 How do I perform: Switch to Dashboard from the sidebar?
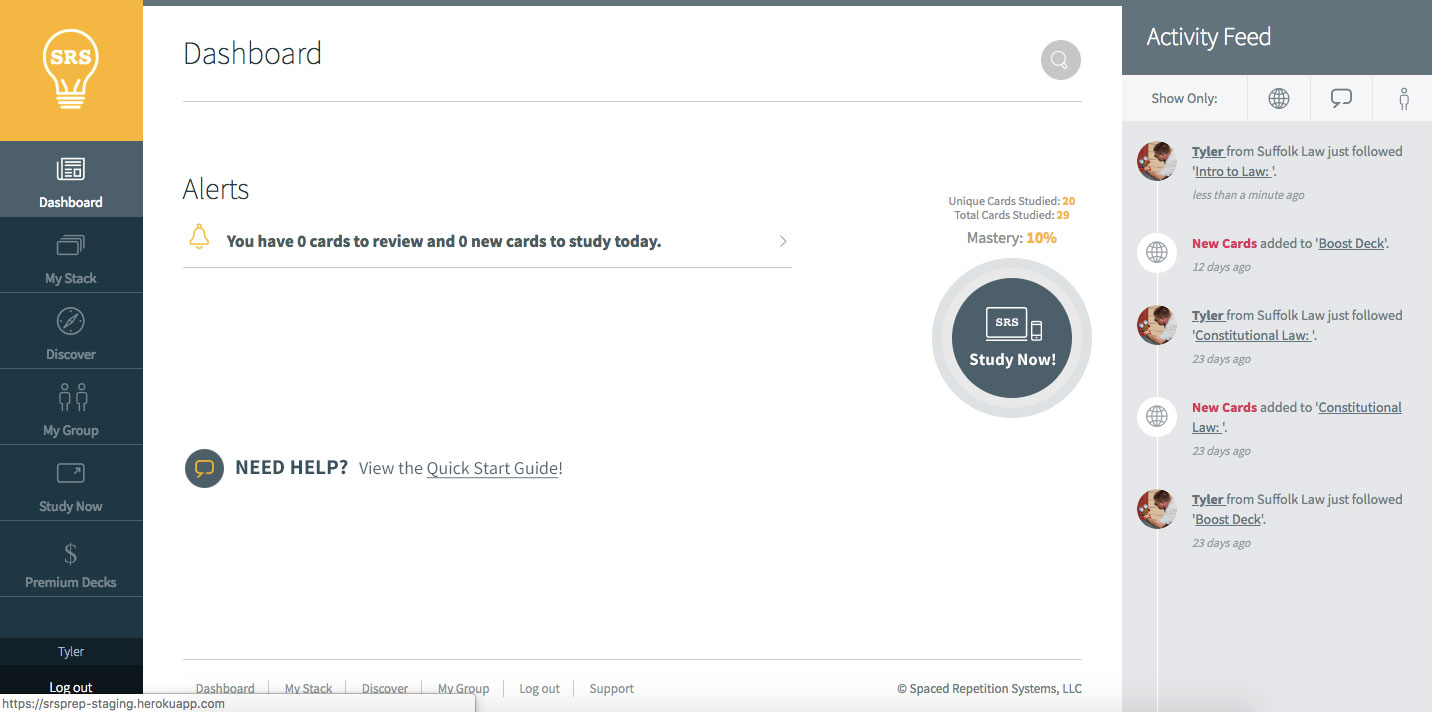point(71,179)
